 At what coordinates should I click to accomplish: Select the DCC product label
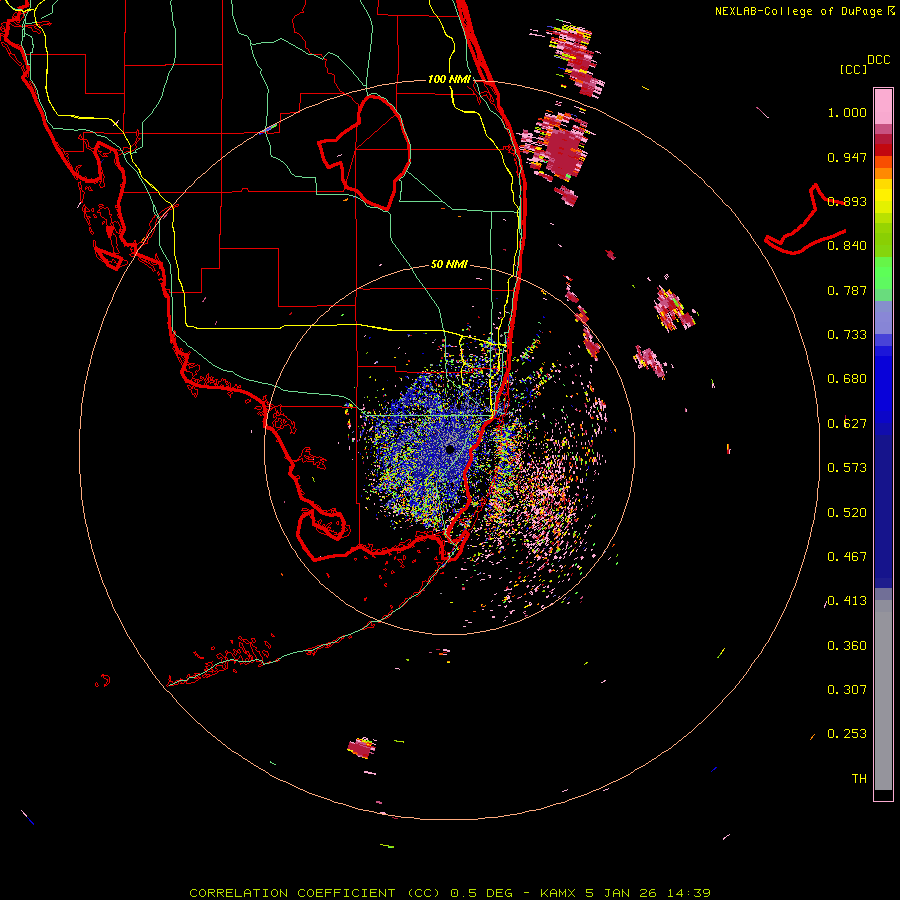pyautogui.click(x=878, y=60)
